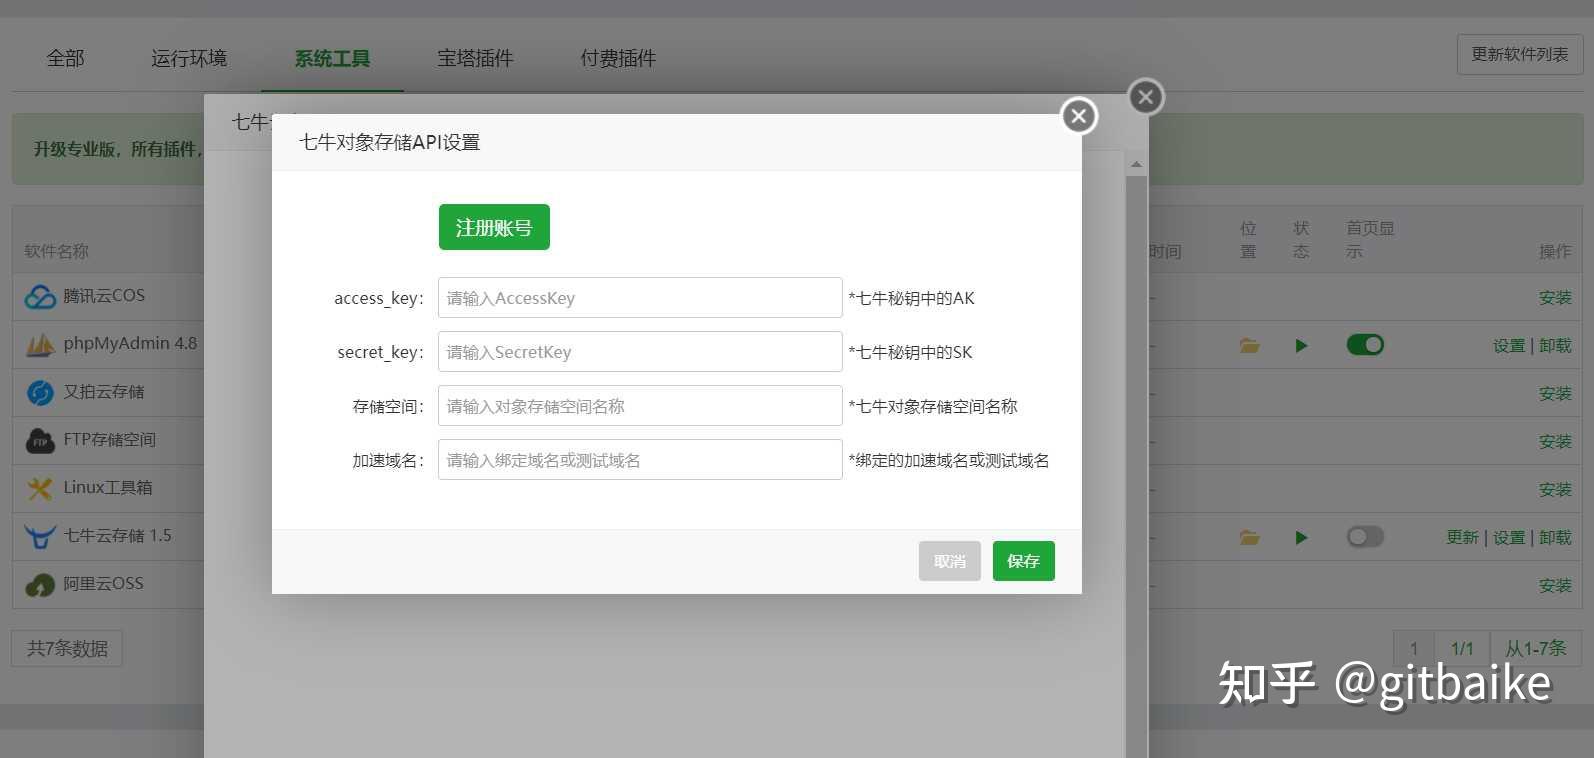The width and height of the screenshot is (1594, 758).
Task: Focus the 加速域名 input field
Action: [640, 460]
